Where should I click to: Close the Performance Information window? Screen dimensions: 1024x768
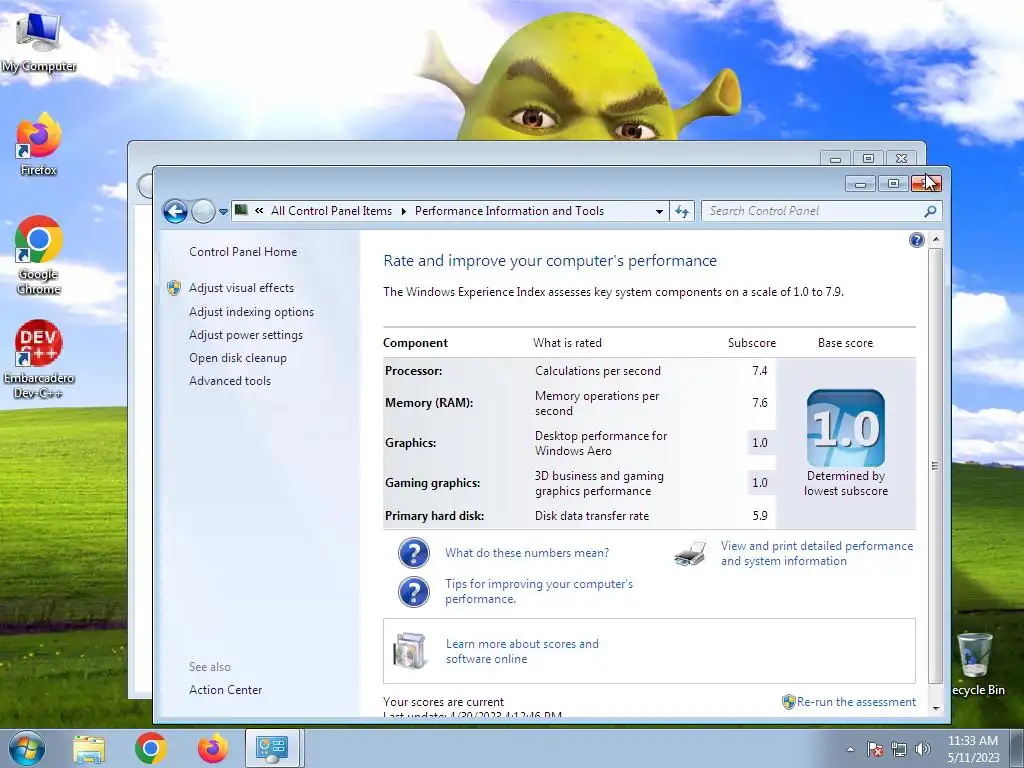coord(926,184)
